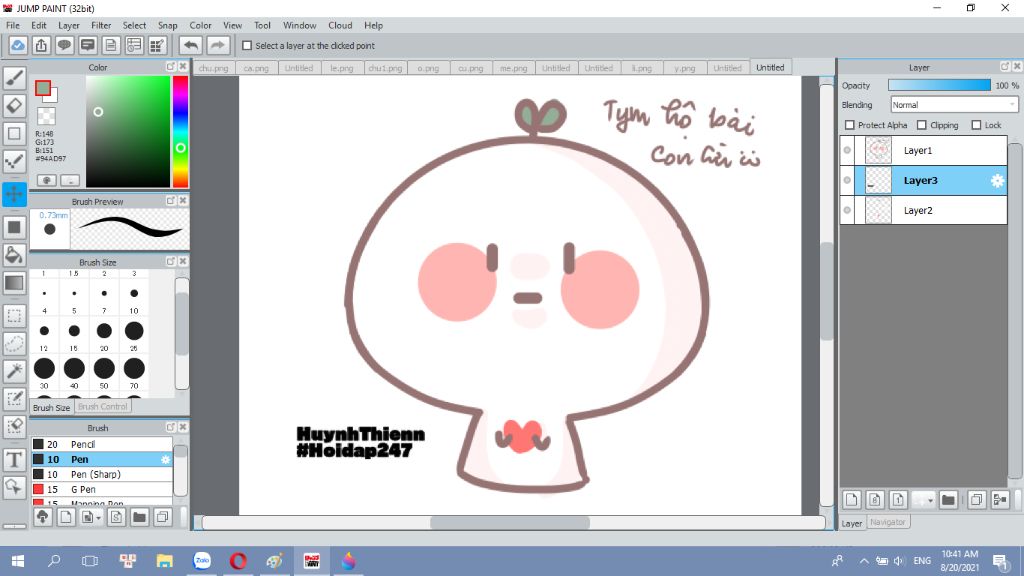This screenshot has width=1024, height=576.
Task: Open add brush type dropdown arrow
Action: [x=98, y=518]
